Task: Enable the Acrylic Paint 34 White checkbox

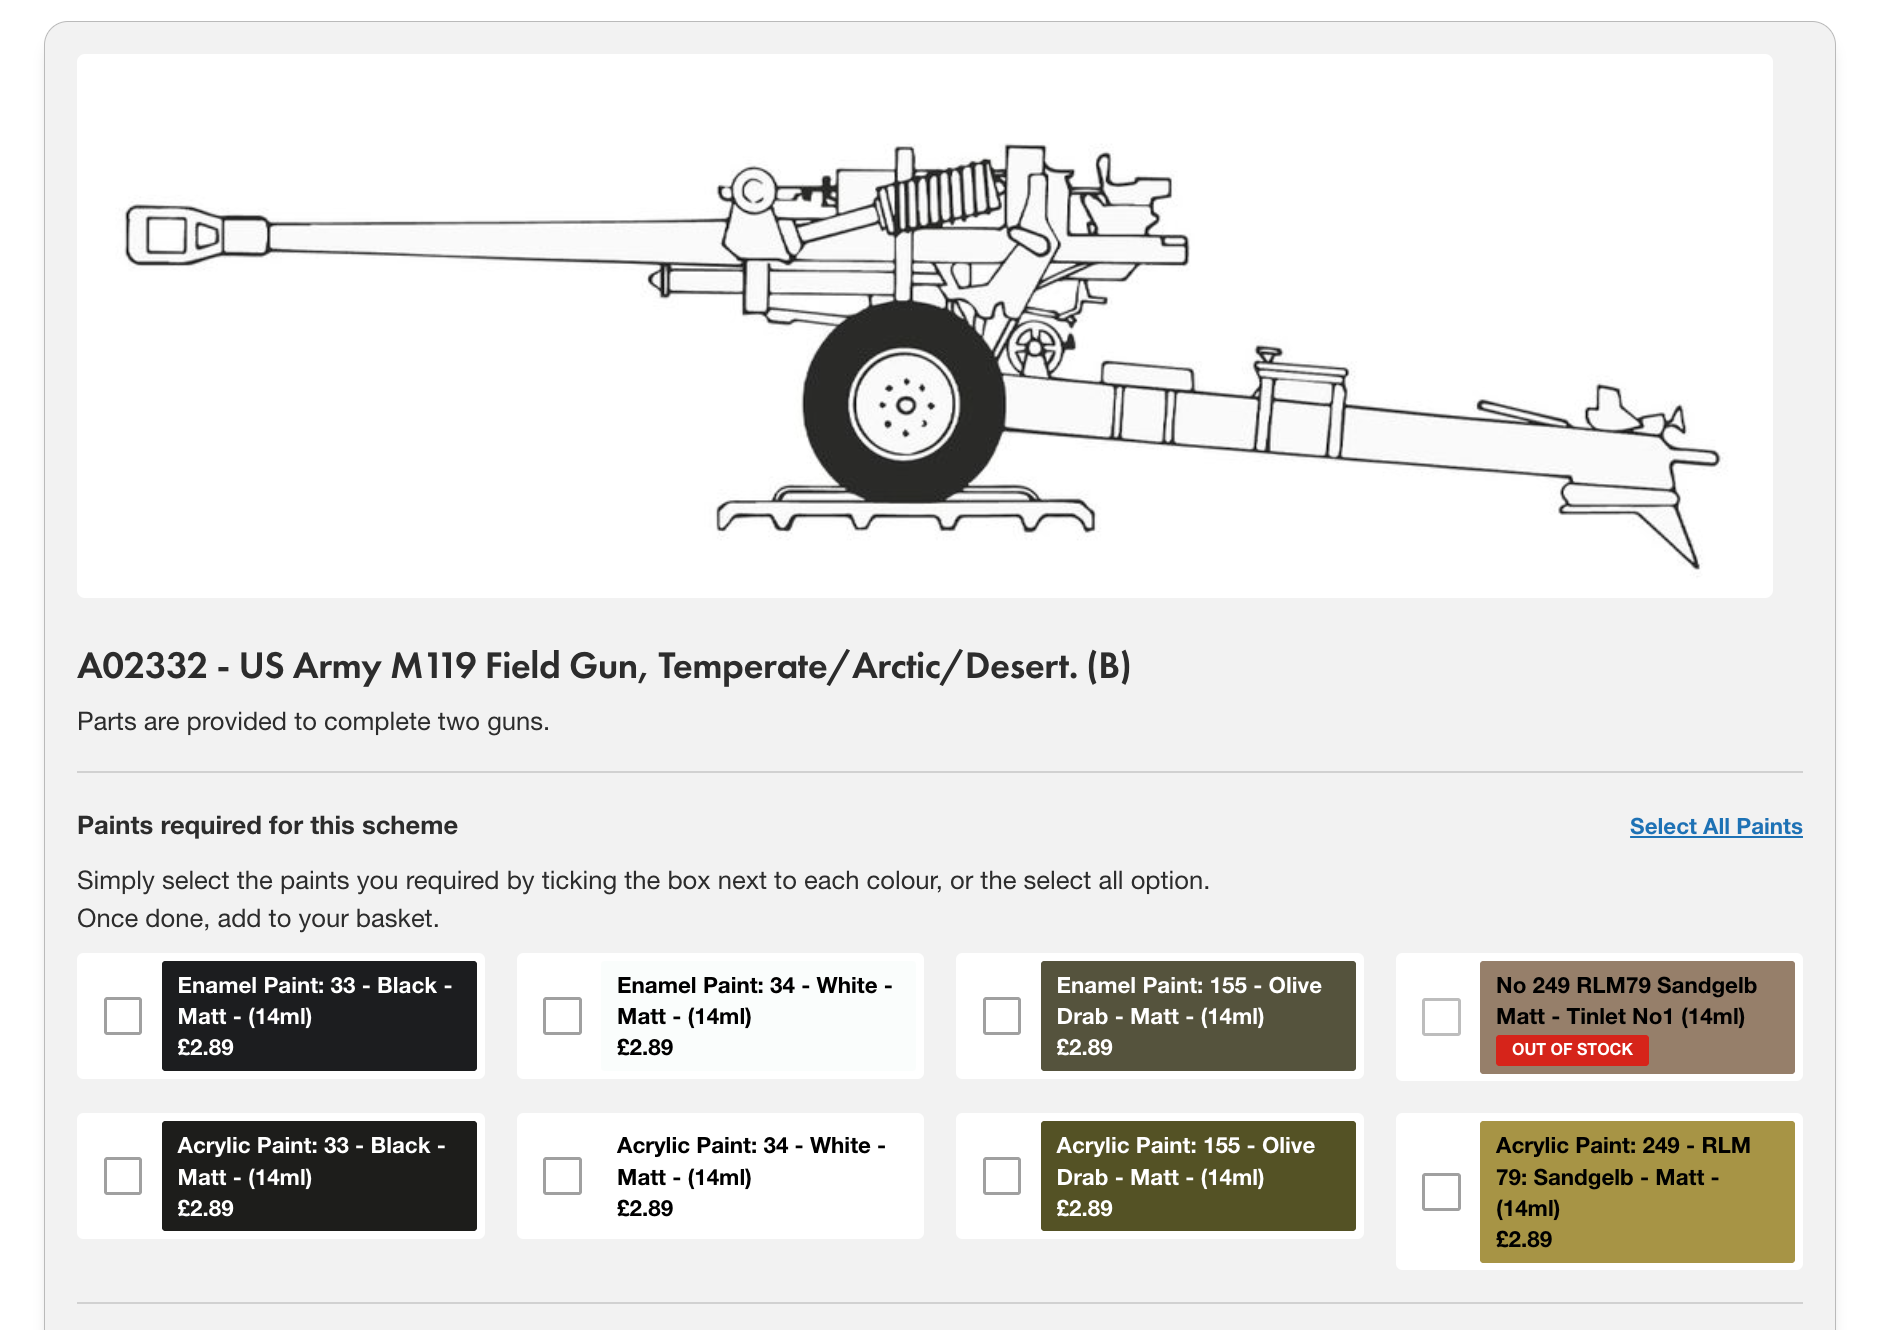Action: 562,1176
